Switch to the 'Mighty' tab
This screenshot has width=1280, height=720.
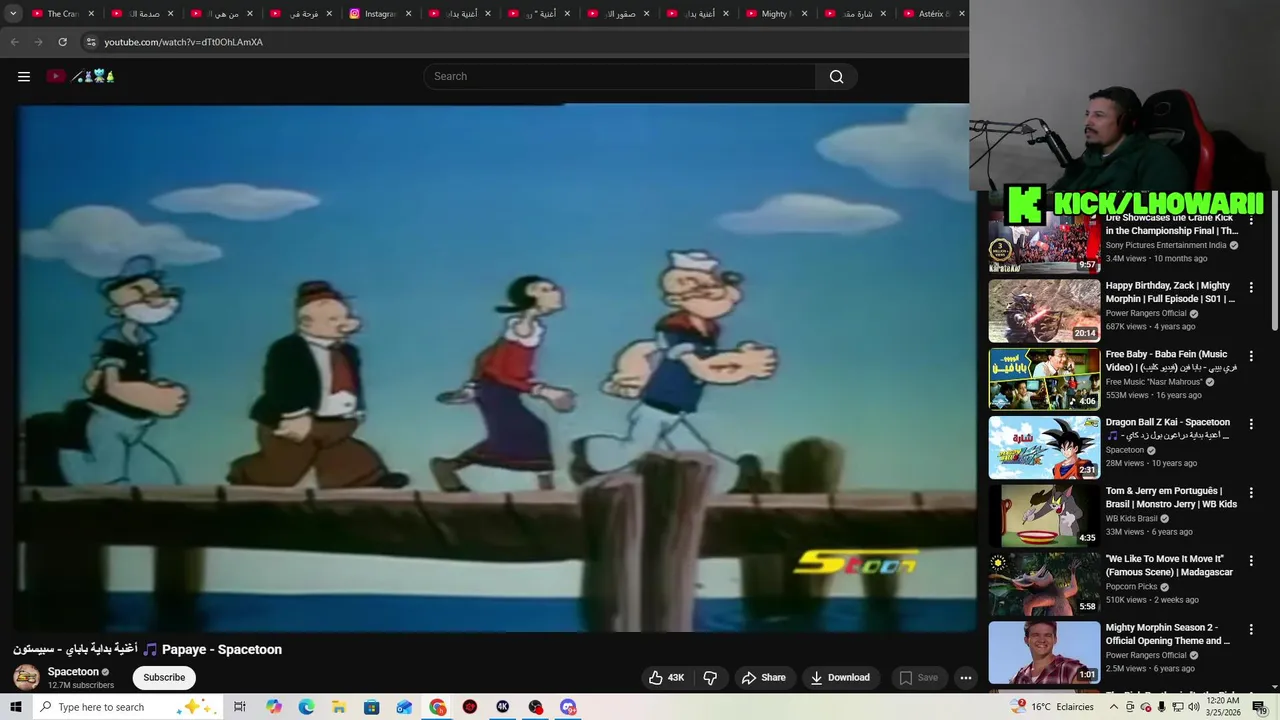pyautogui.click(x=775, y=14)
